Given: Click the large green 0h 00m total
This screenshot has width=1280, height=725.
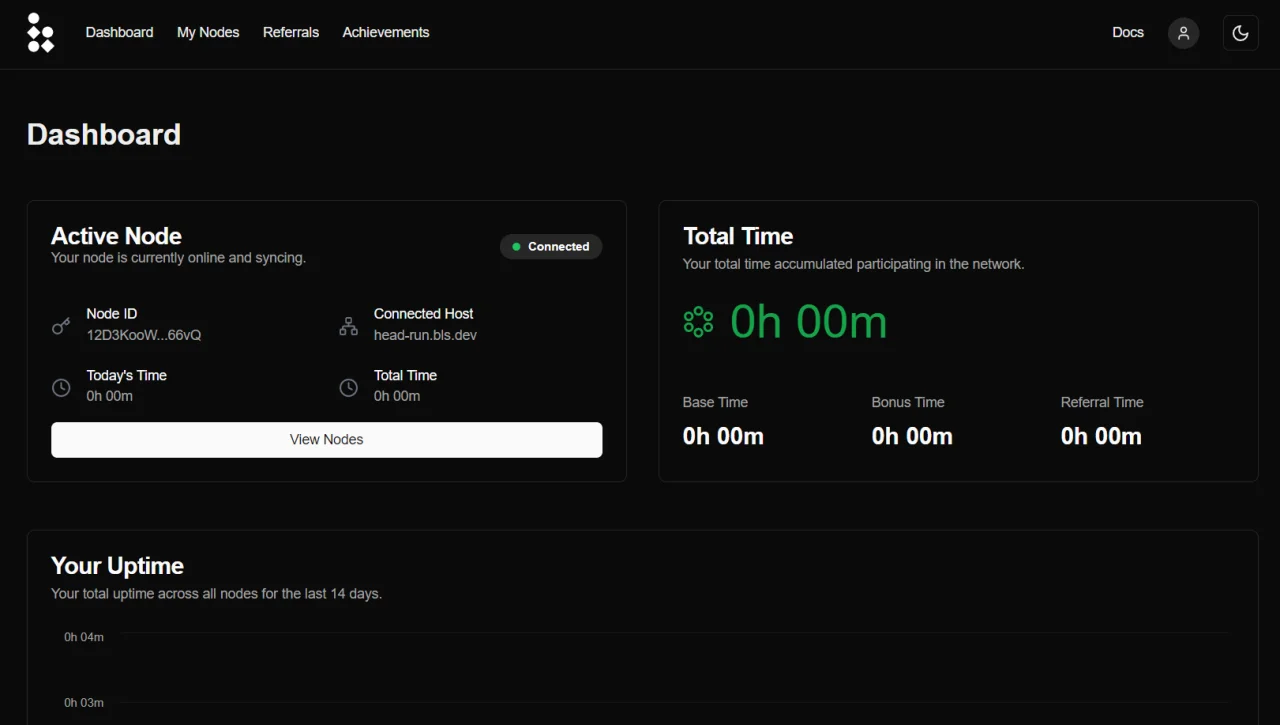Looking at the screenshot, I should 808,322.
